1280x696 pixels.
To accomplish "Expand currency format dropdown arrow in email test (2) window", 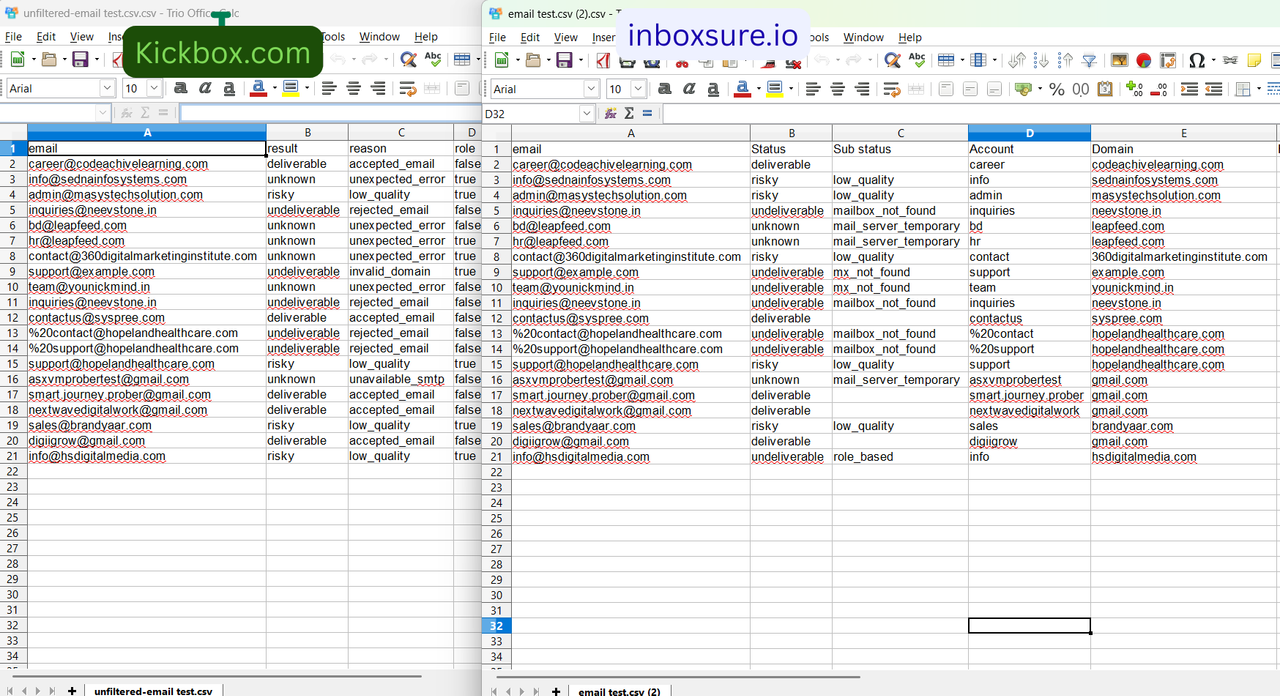I will (1040, 89).
